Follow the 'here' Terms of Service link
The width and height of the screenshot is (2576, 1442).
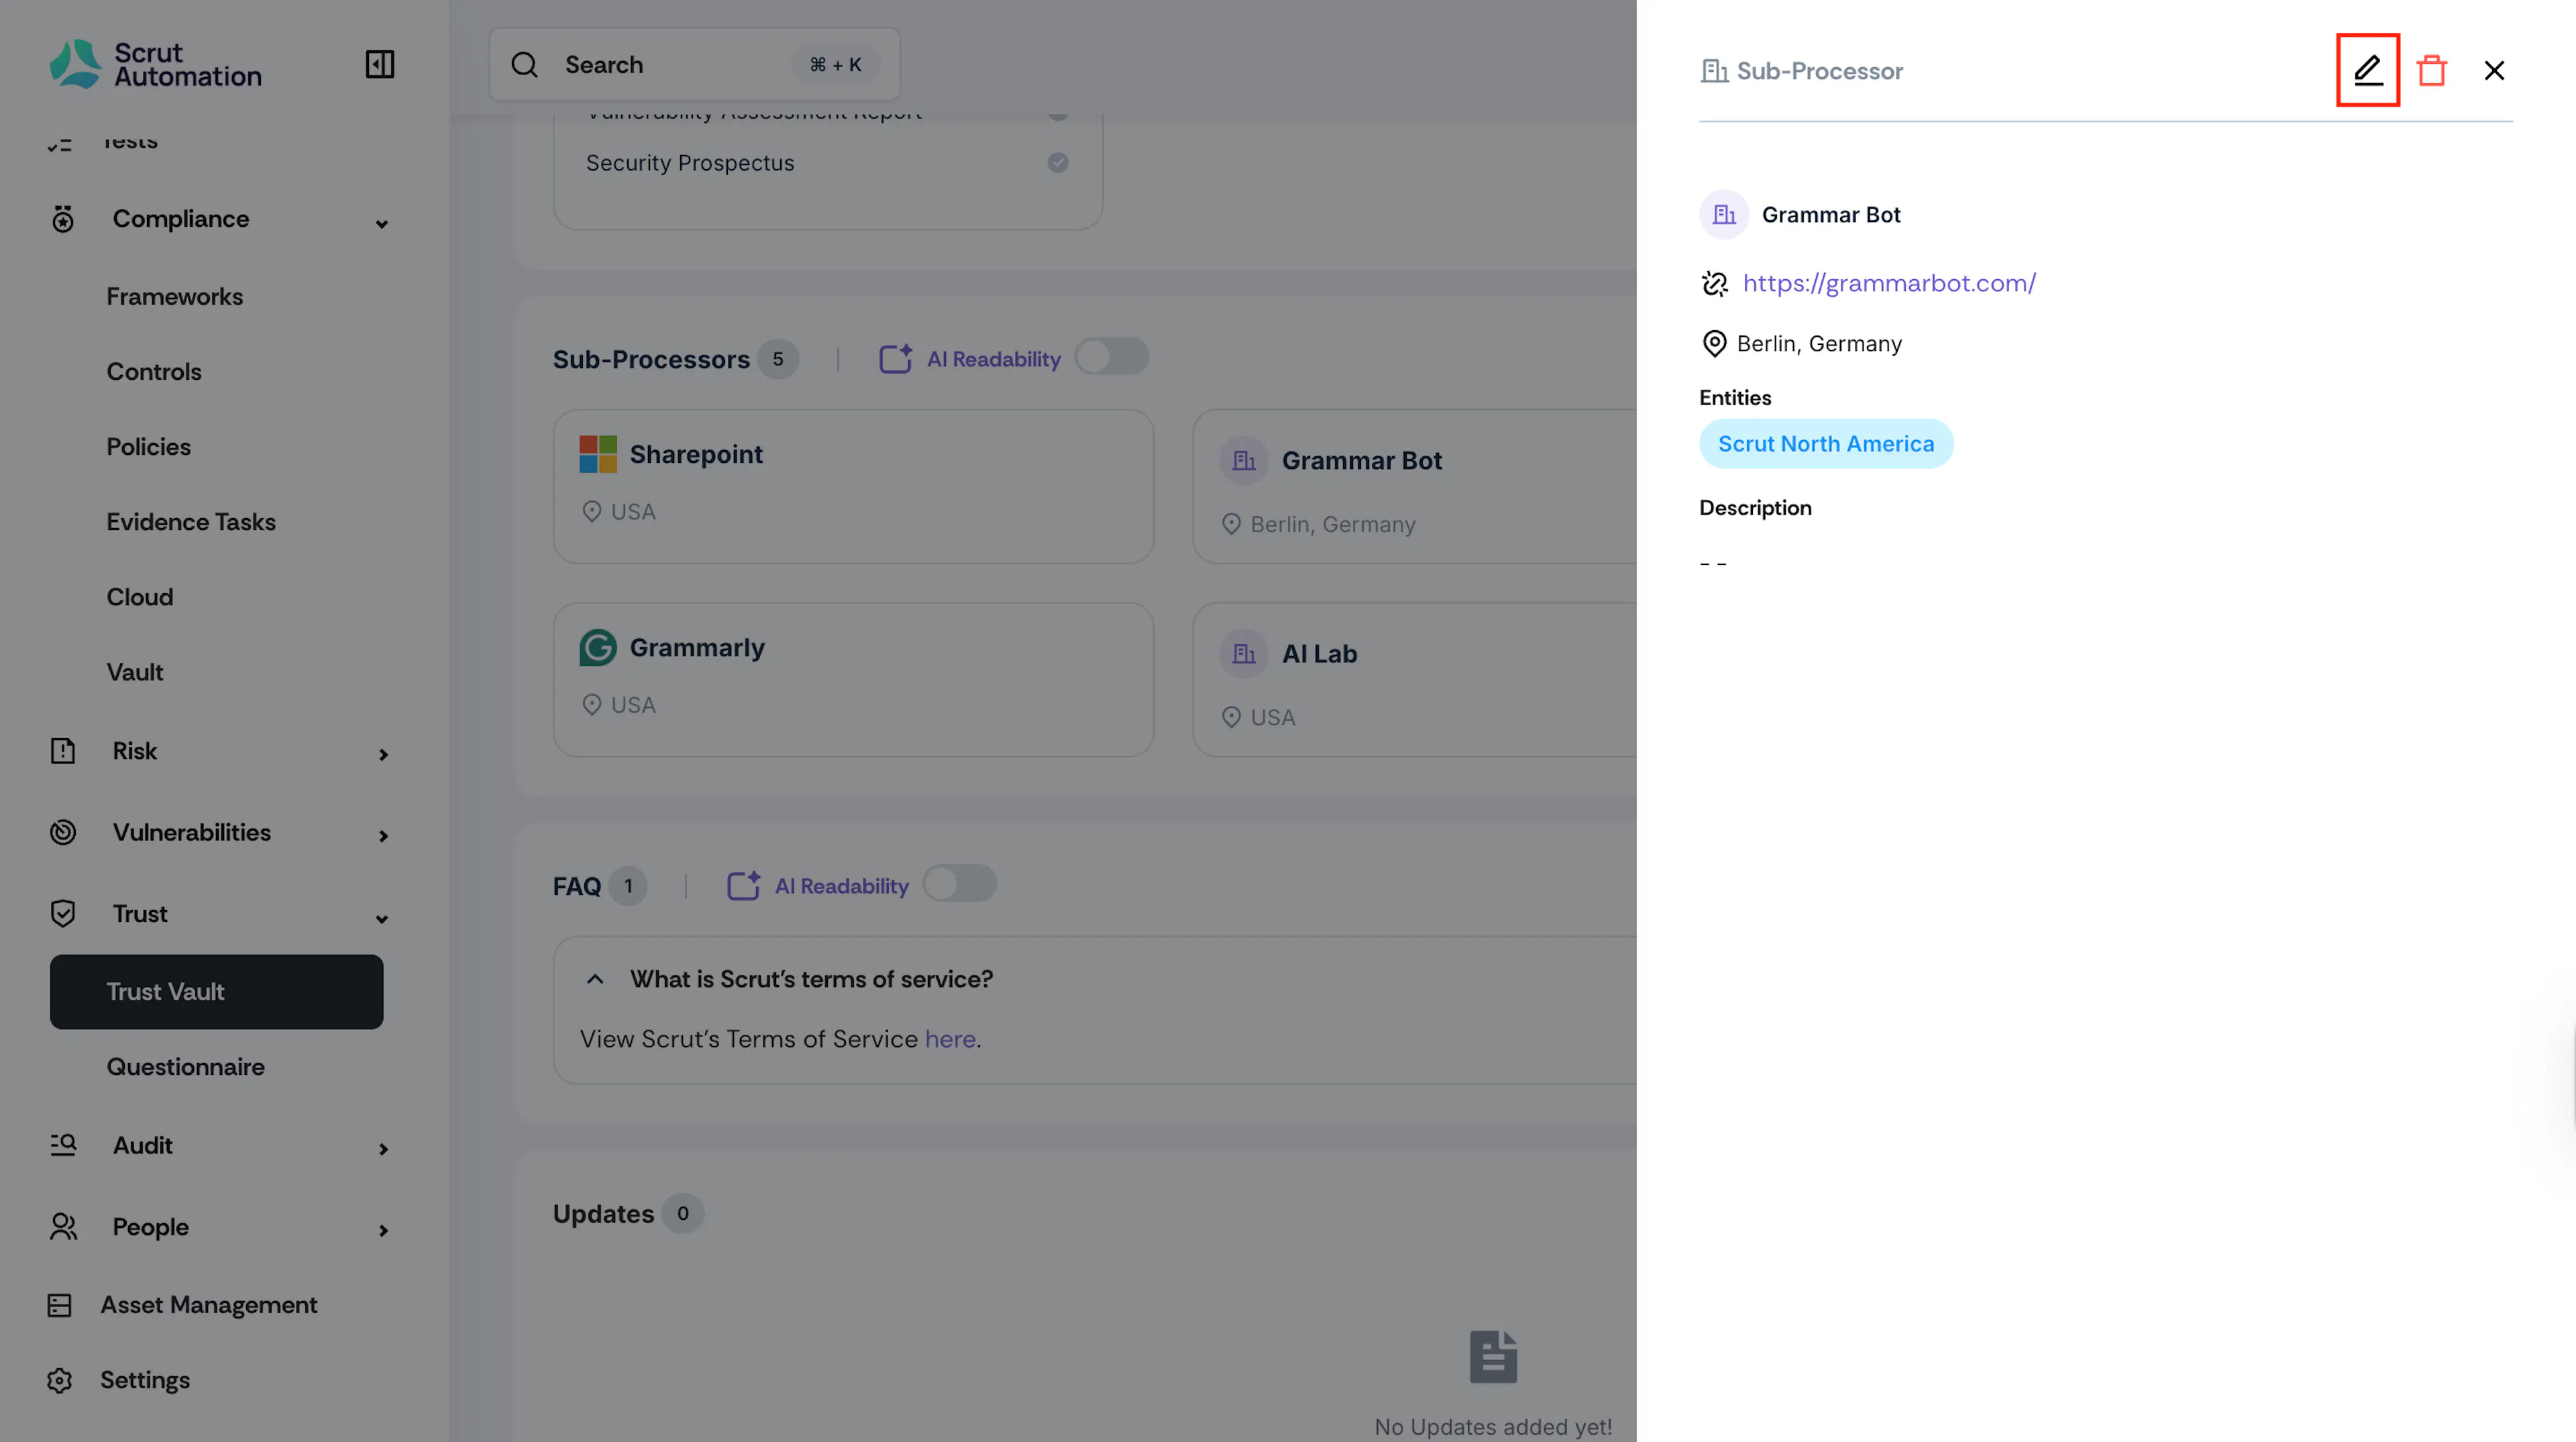point(950,1039)
